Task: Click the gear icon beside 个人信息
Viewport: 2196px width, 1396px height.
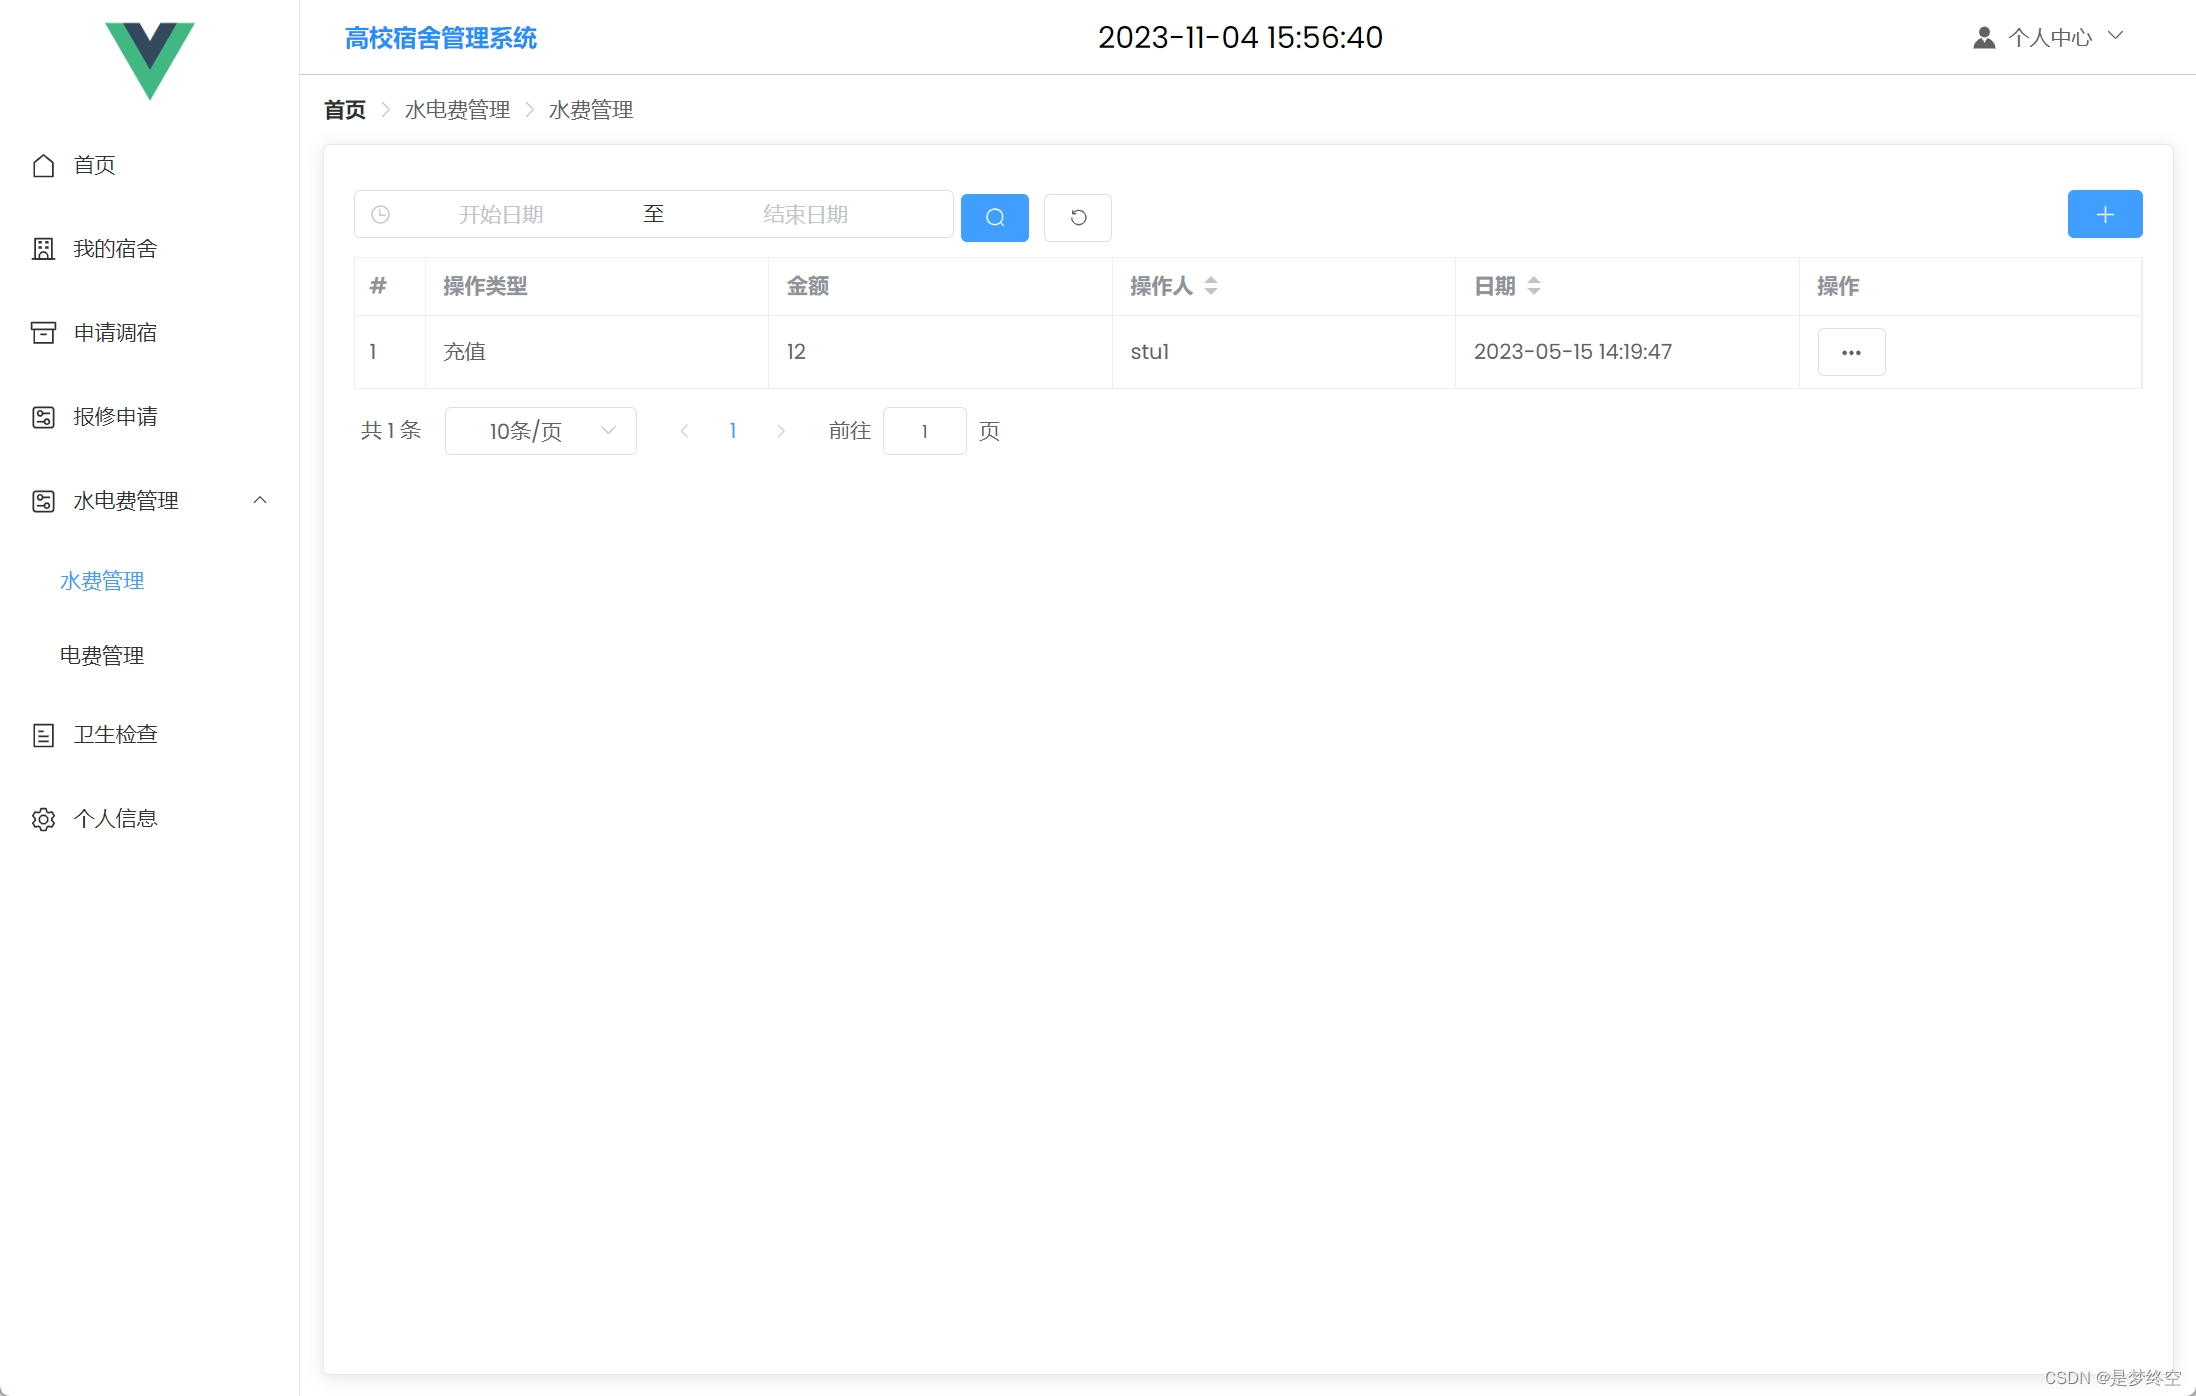Action: click(x=43, y=819)
